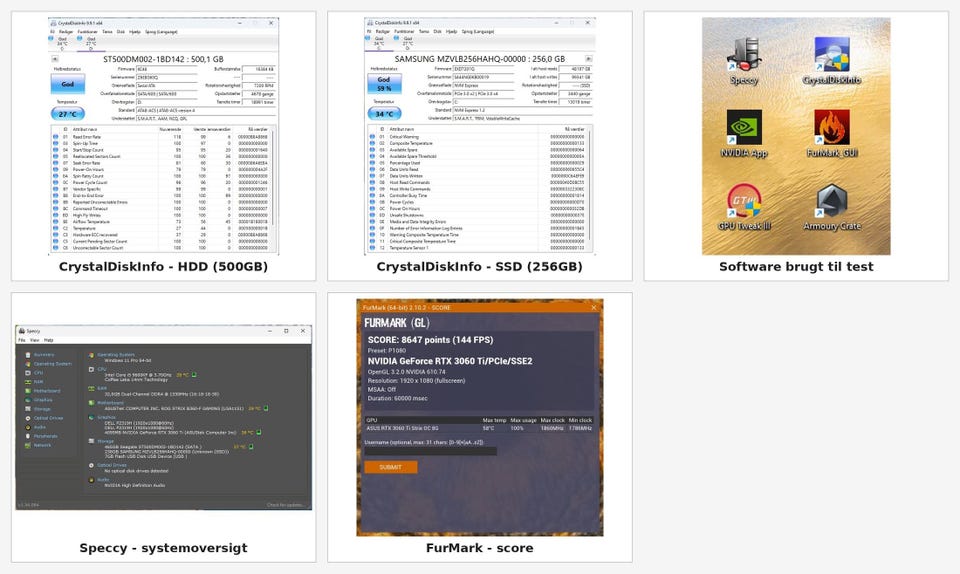Select the Spin-Up Time row in the HDD table
Image resolution: width=960 pixels, height=574 pixels.
pyautogui.click(x=160, y=143)
